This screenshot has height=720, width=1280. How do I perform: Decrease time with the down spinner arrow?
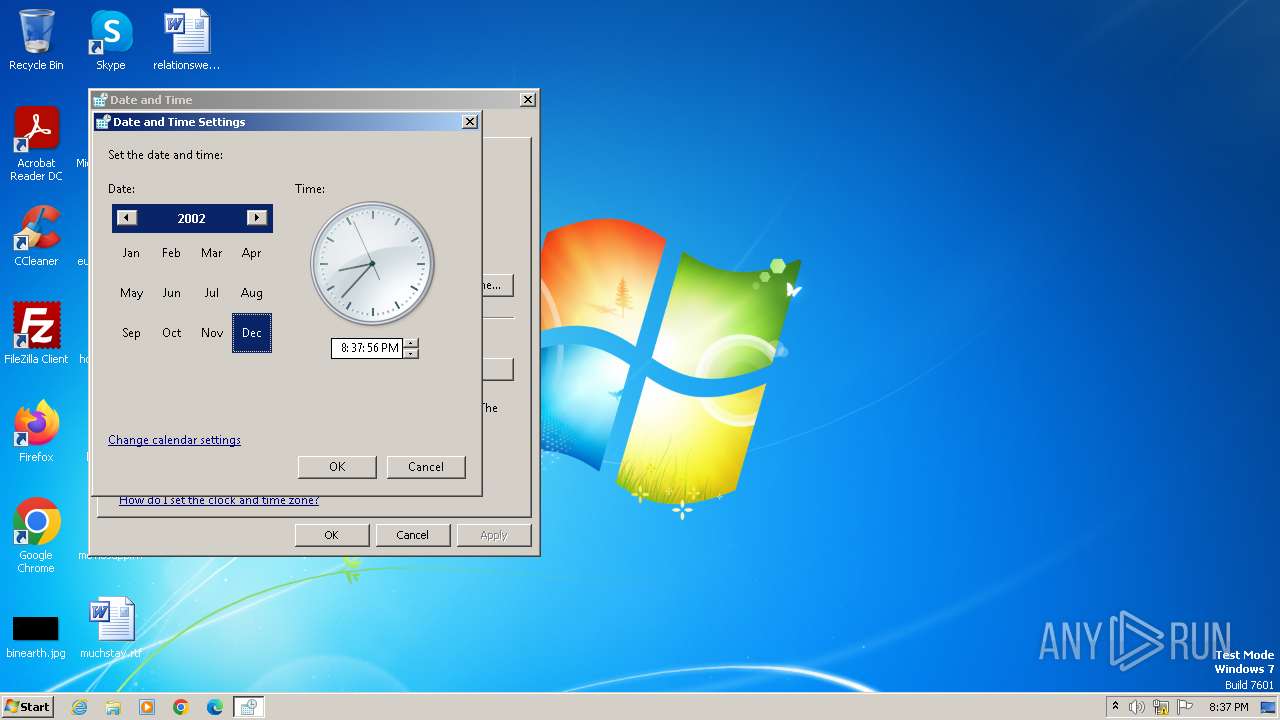click(x=411, y=353)
